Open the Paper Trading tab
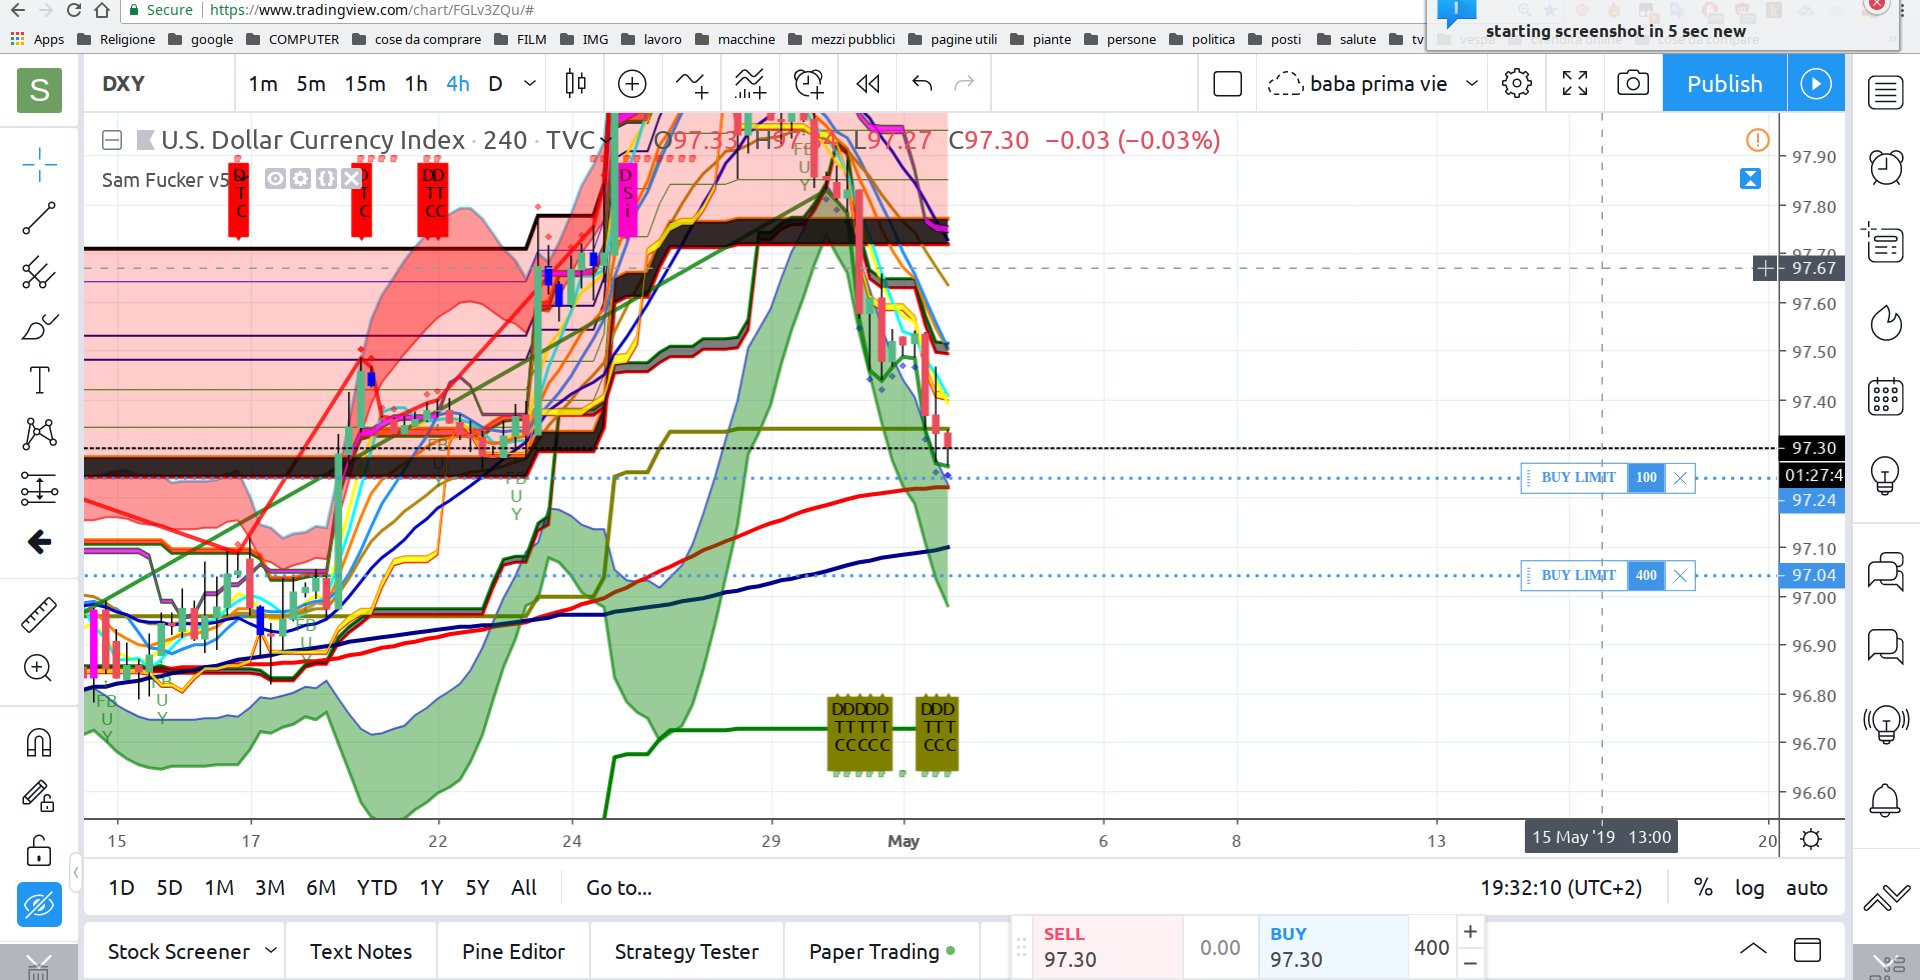This screenshot has height=980, width=1920. 881,952
